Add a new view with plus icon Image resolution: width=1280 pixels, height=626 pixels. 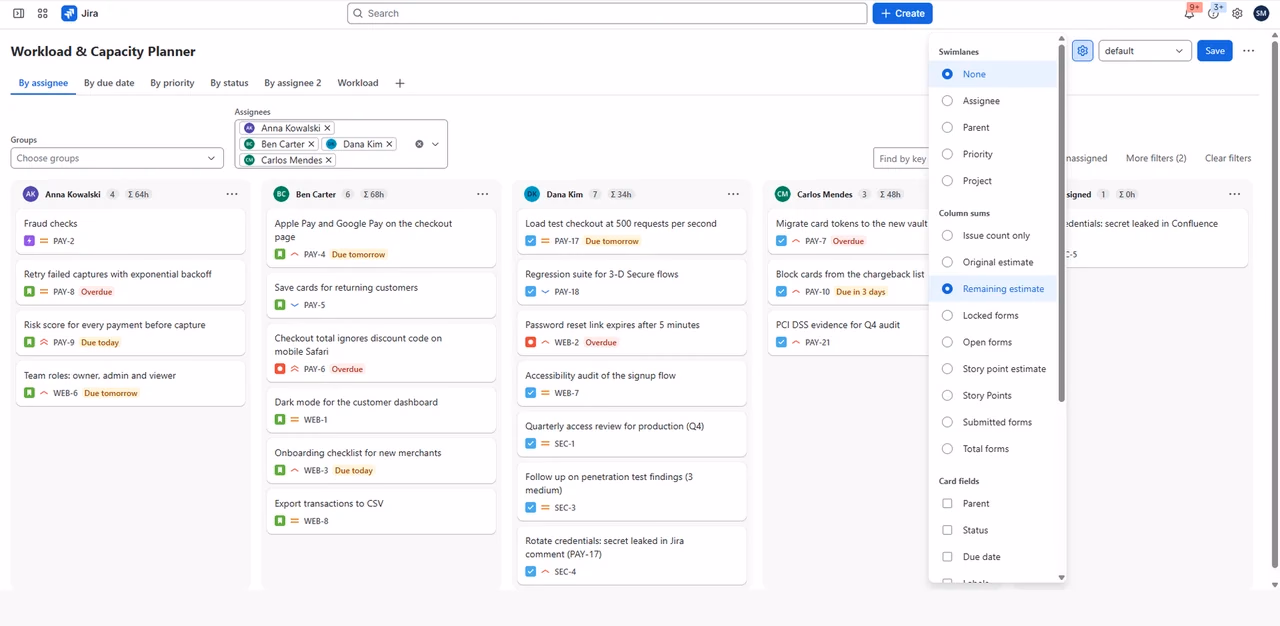click(400, 83)
